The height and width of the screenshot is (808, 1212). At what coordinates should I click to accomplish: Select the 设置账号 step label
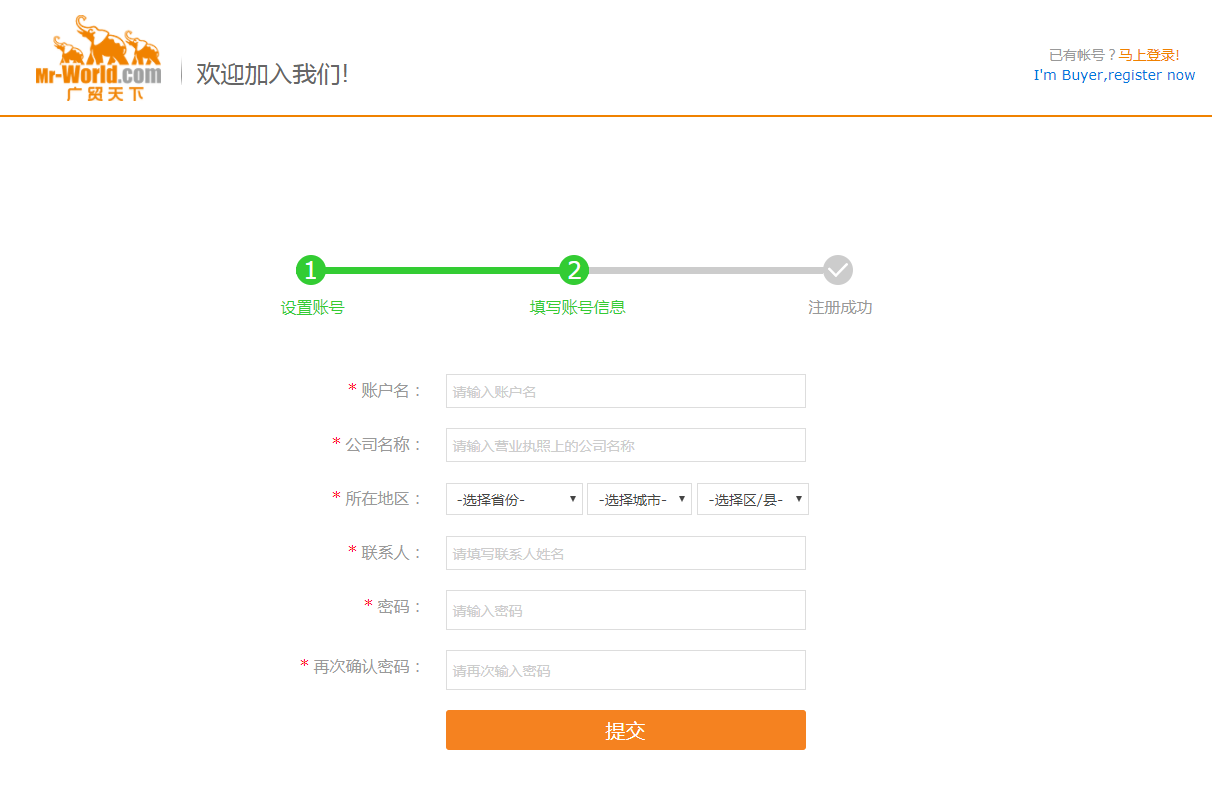pyautogui.click(x=312, y=308)
